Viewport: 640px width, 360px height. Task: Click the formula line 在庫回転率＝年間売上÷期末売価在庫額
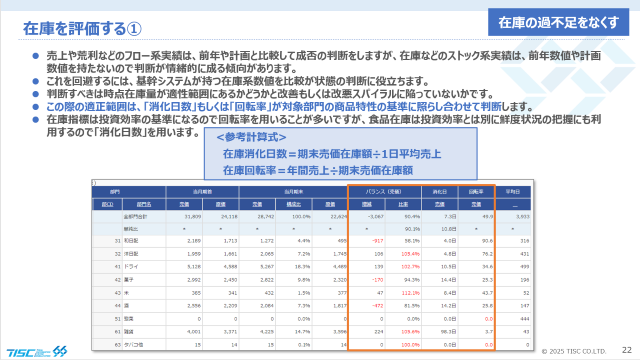coord(318,170)
